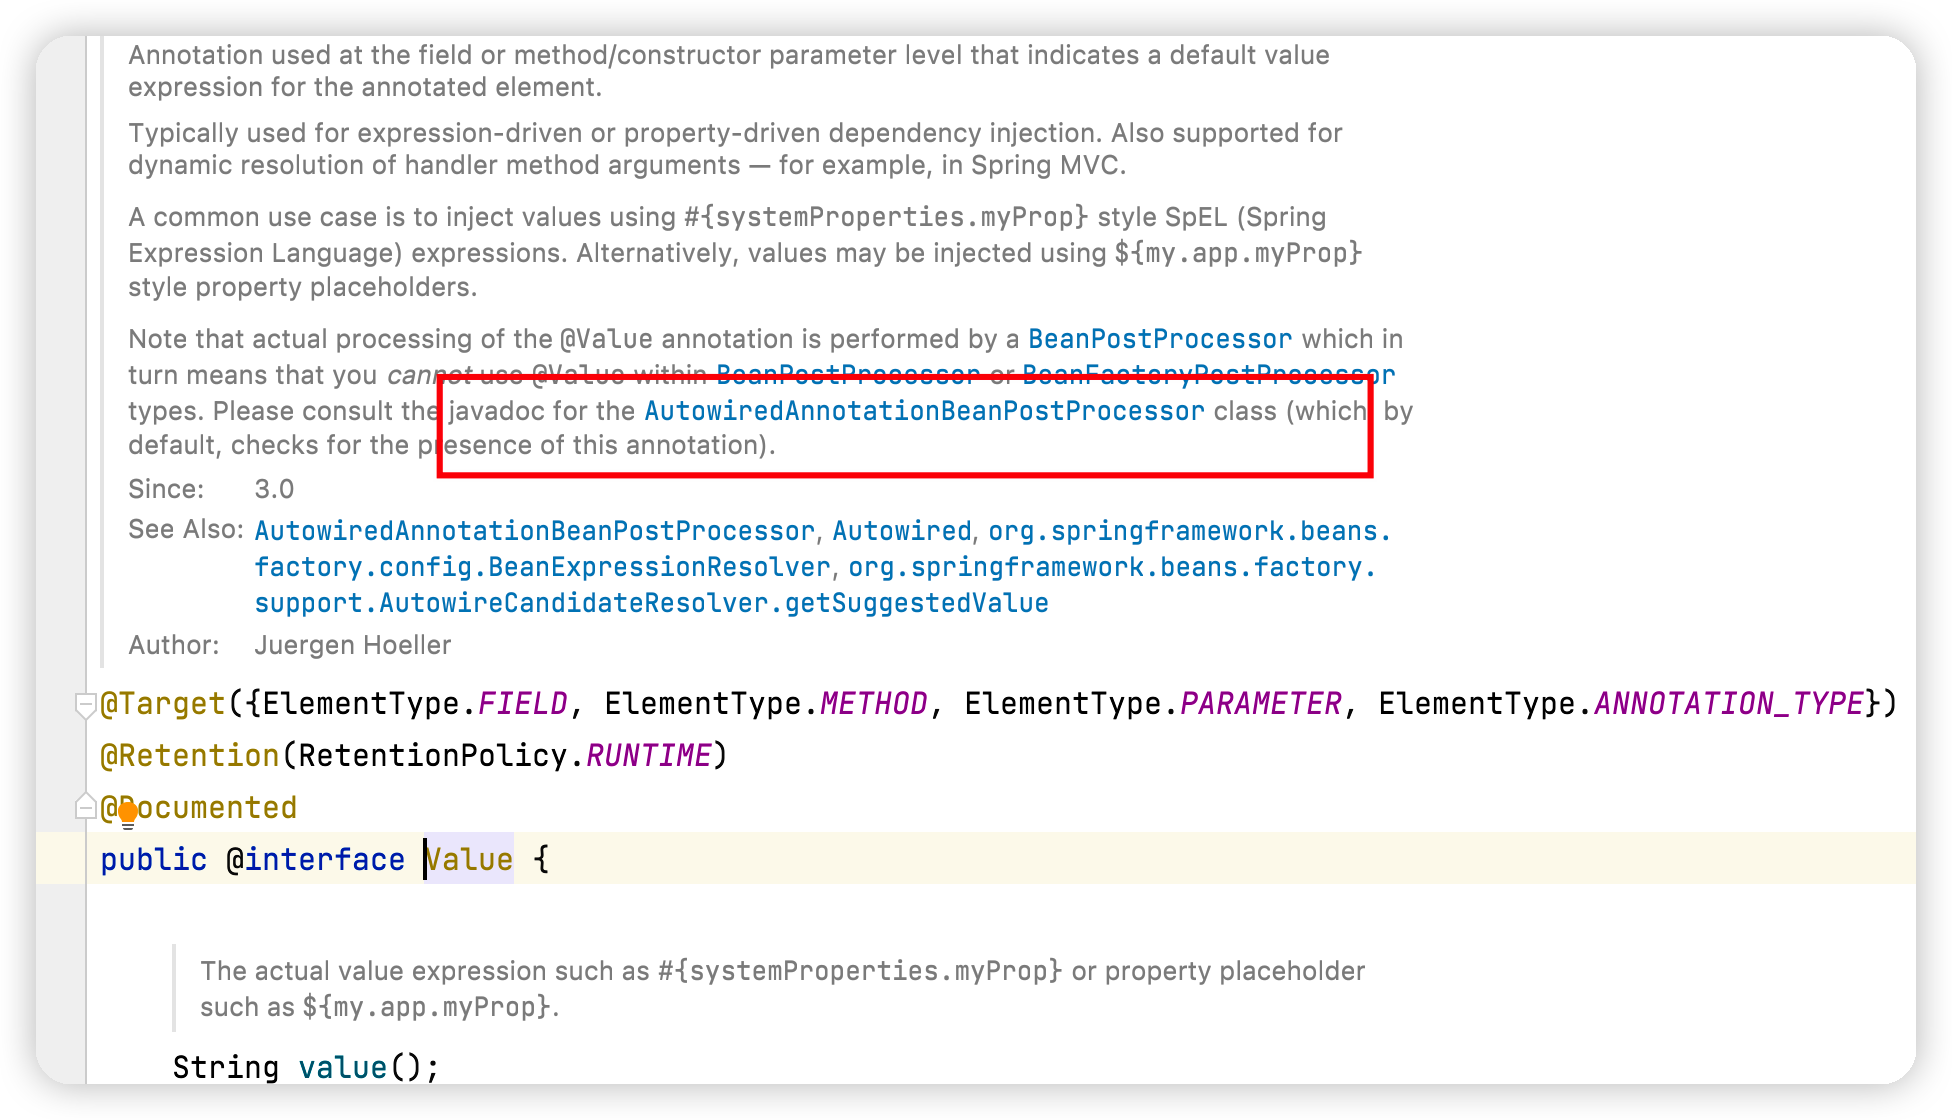Open the Autowired See Also link
Viewport: 1952px width, 1120px height.
tap(902, 531)
